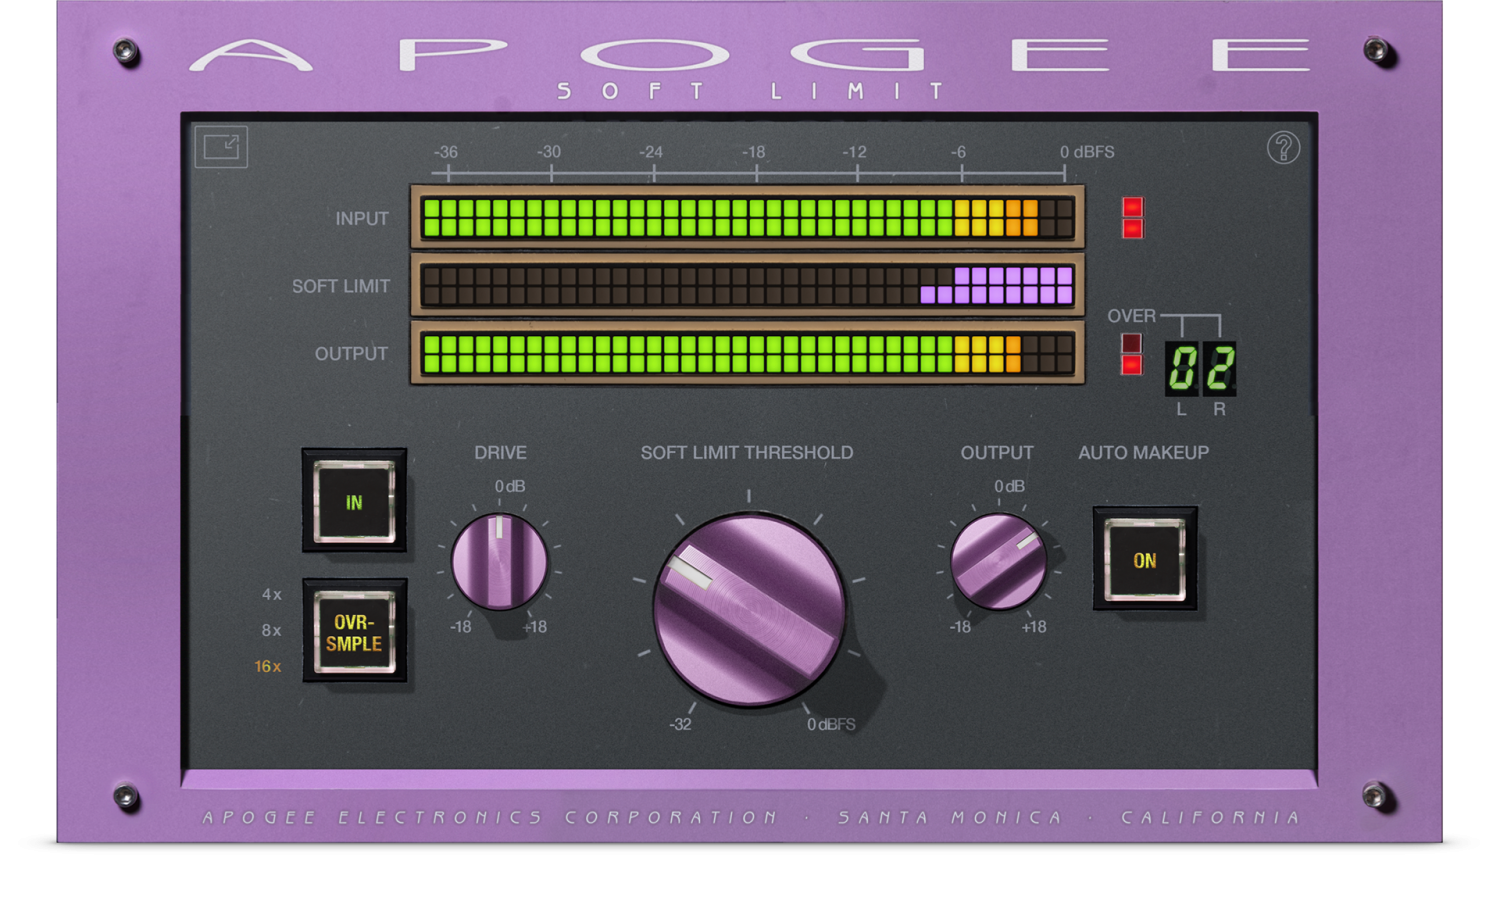Toggle the OVR-SMPLE oversampling button
Screen dimensions: 1500x915
pos(355,631)
